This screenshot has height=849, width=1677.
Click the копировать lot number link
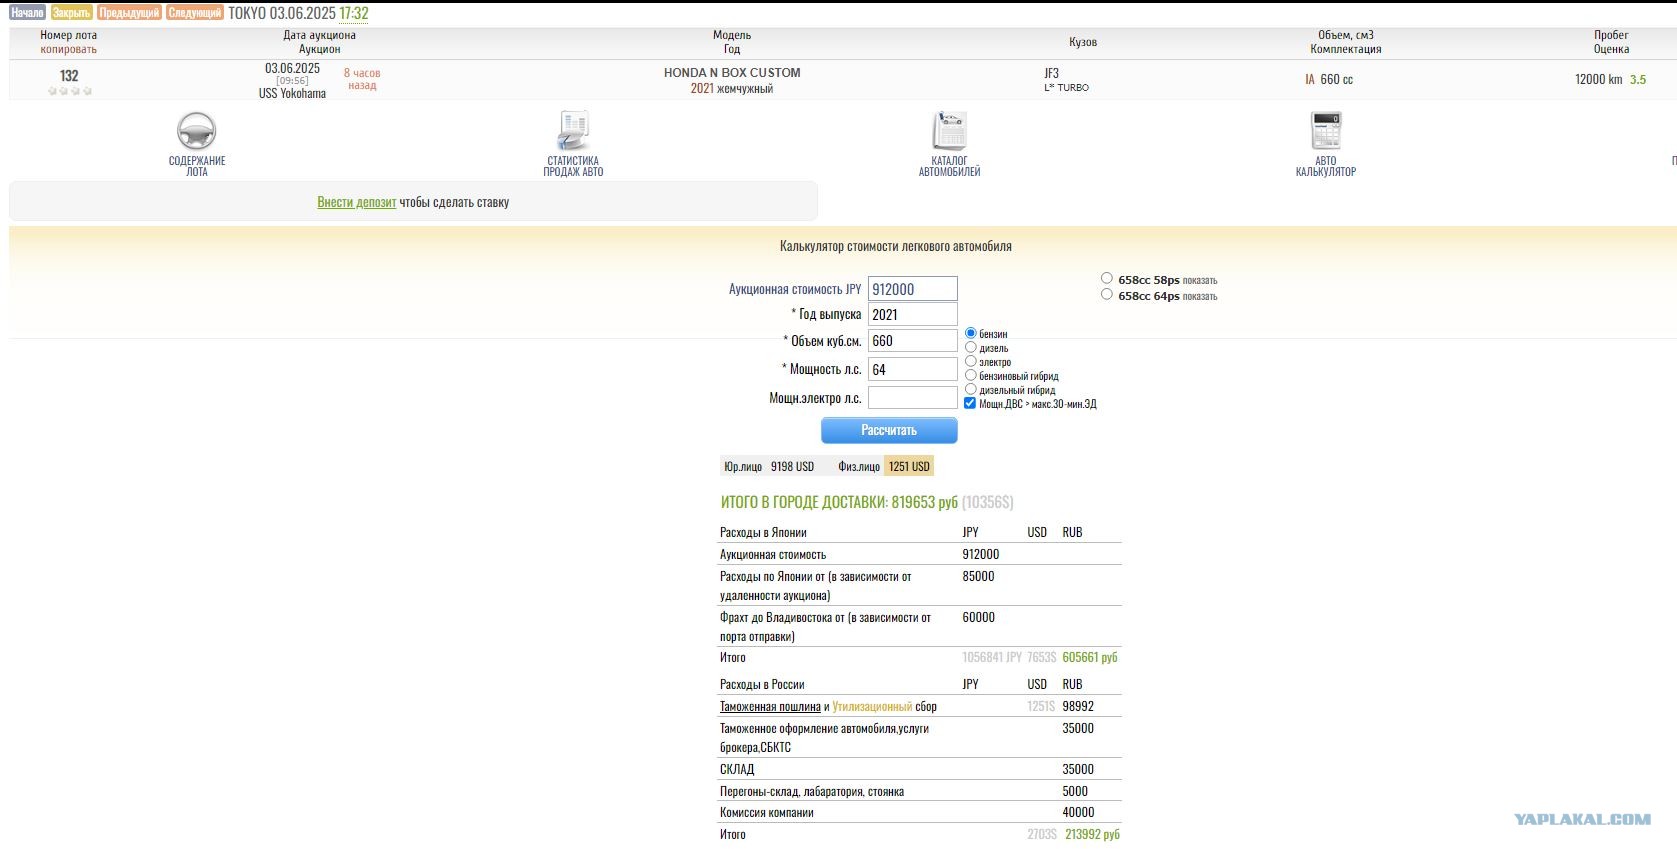(69, 49)
